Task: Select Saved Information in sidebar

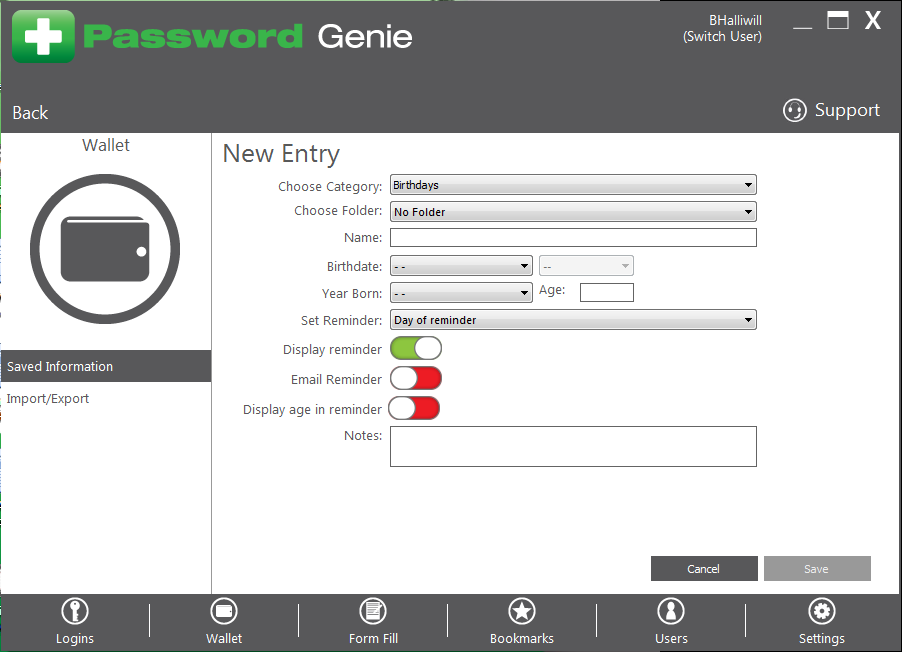Action: coord(105,366)
